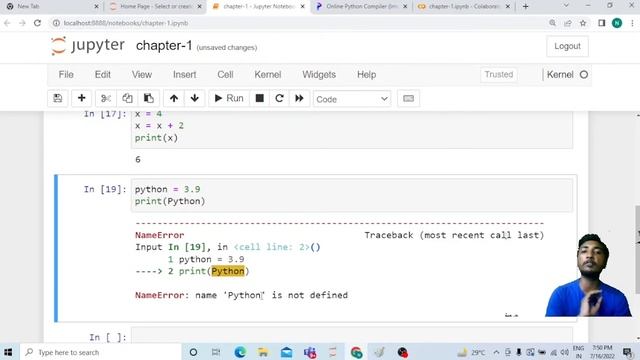Open Microsoft Teams from the taskbar
Viewport: 640px width, 360px height.
pos(310,352)
